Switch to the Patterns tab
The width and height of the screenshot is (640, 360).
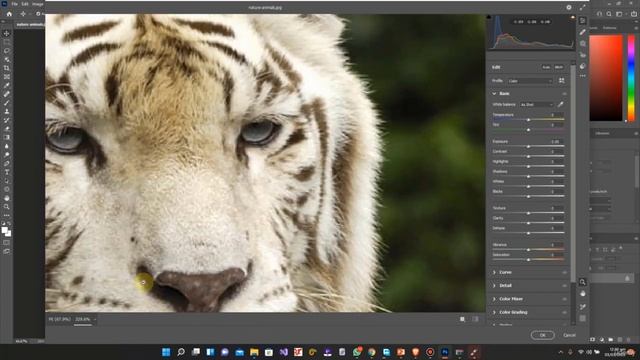[x=610, y=28]
